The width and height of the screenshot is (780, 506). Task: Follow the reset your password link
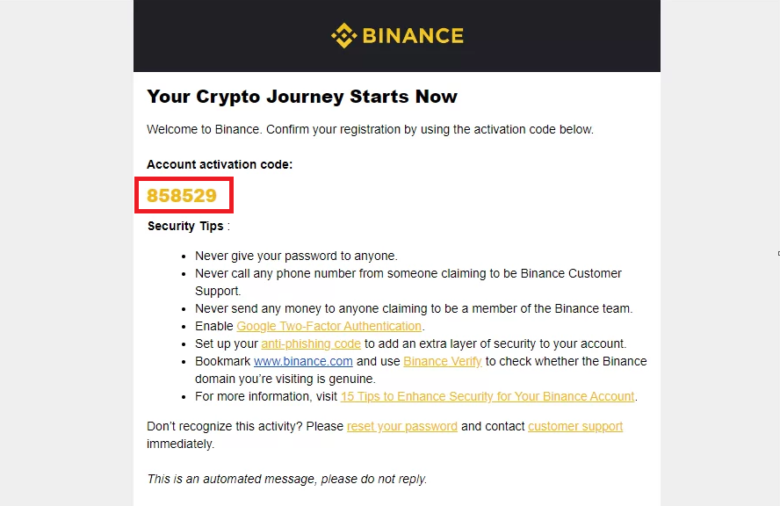coord(402,426)
